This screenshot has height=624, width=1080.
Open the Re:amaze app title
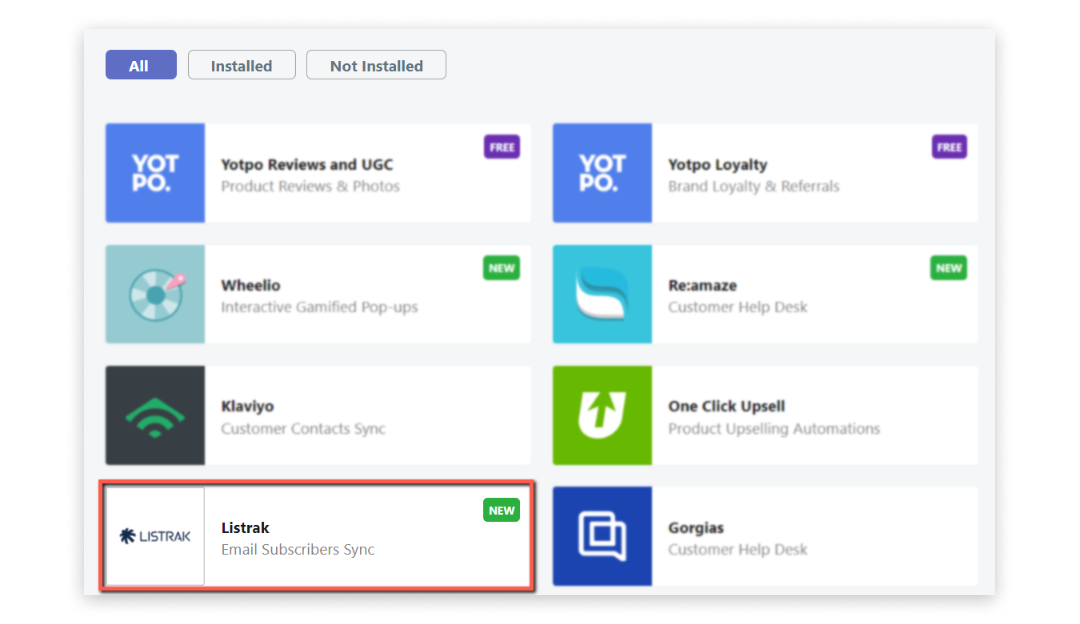click(x=703, y=285)
